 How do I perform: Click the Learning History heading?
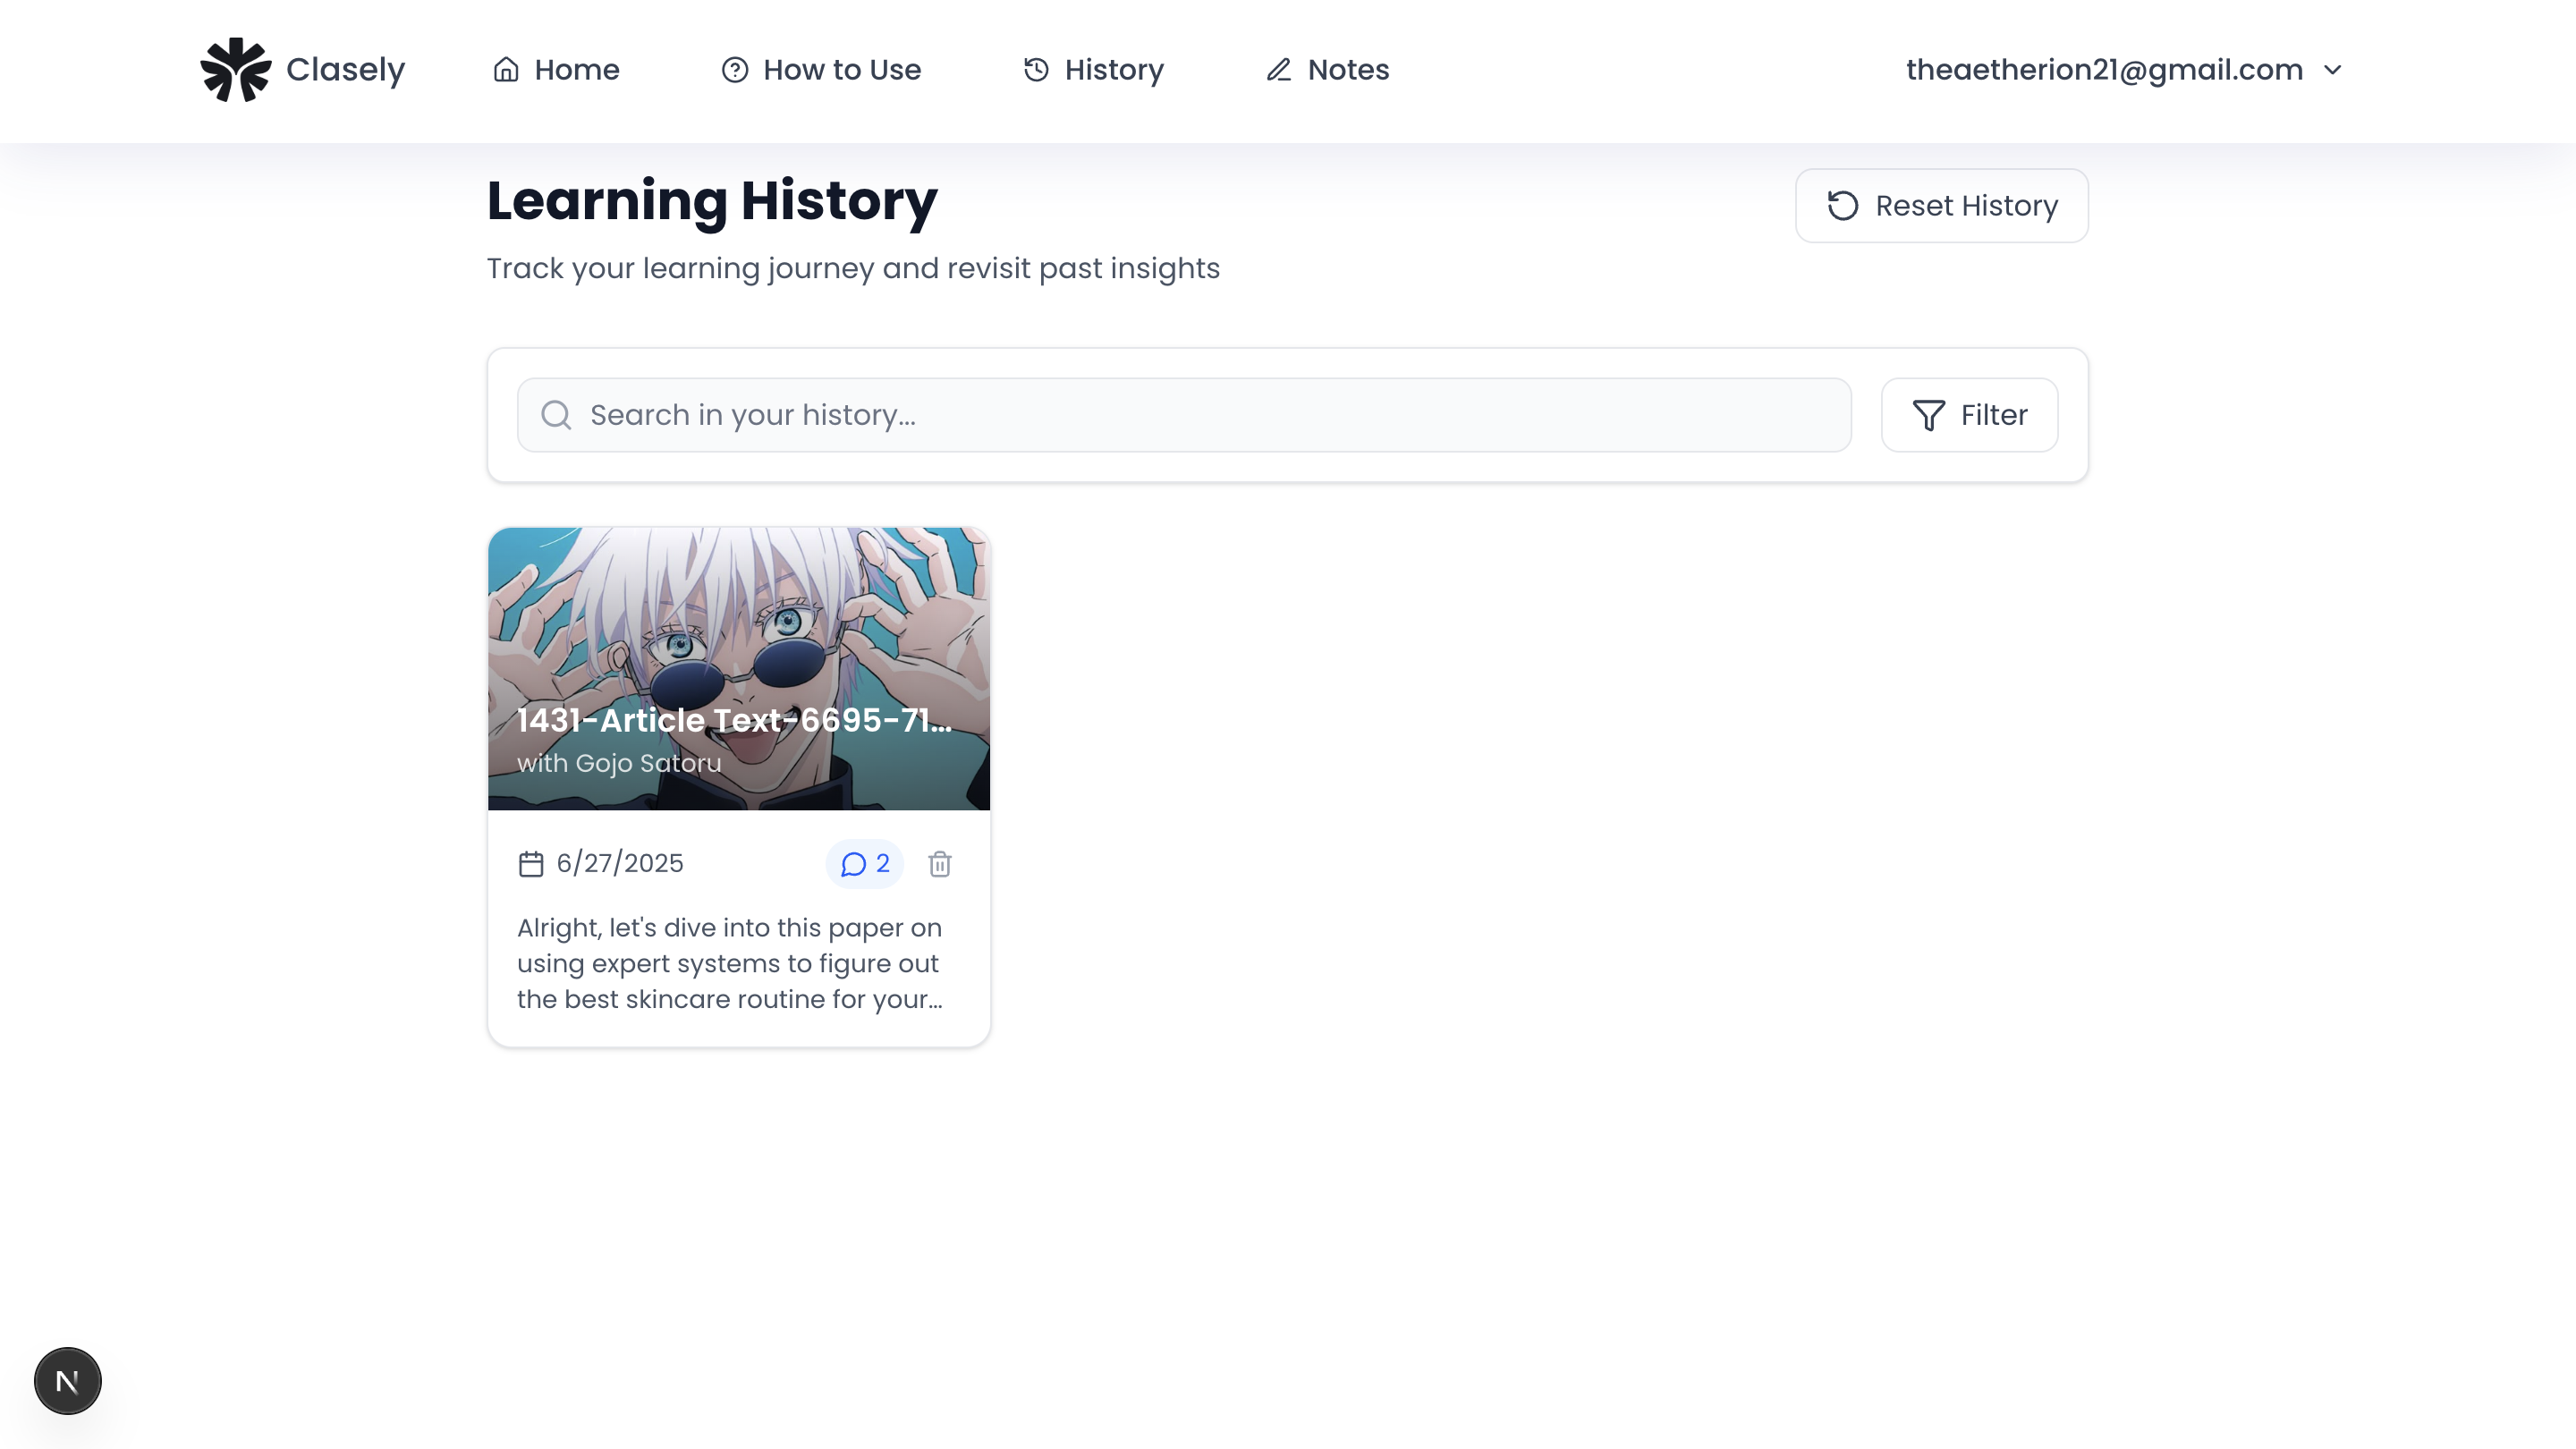712,200
